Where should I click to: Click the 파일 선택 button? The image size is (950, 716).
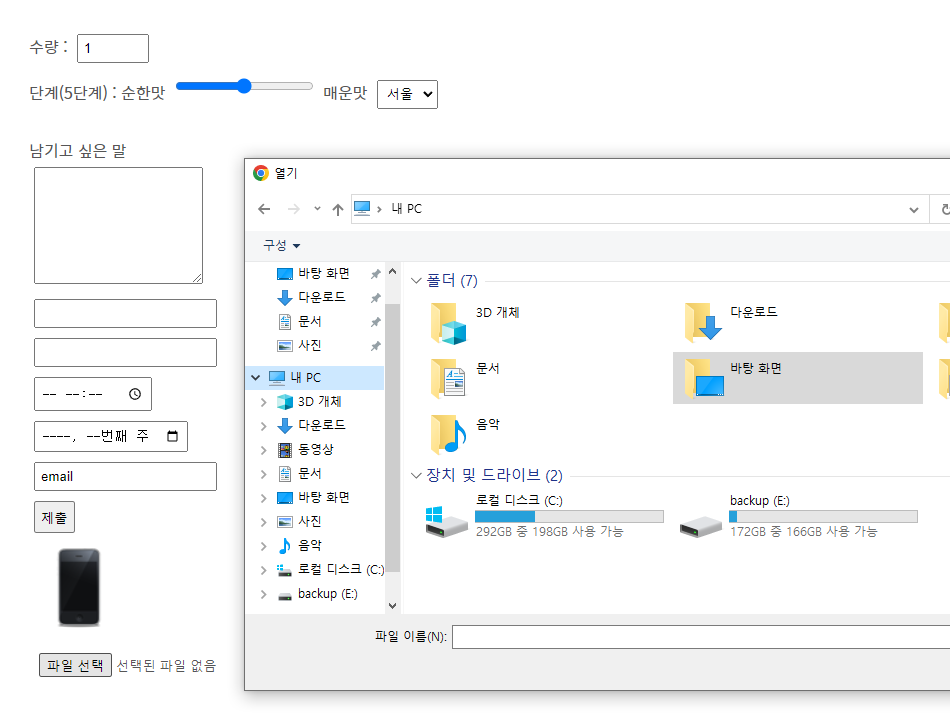coord(75,665)
